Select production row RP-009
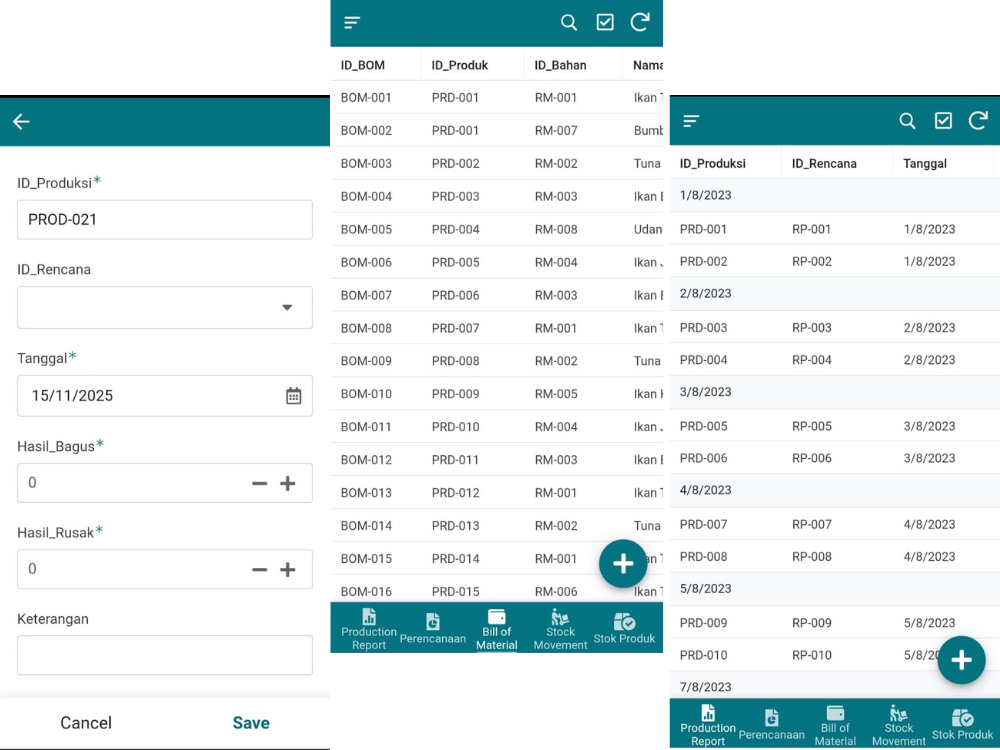The height and width of the screenshot is (750, 1000). [x=835, y=622]
